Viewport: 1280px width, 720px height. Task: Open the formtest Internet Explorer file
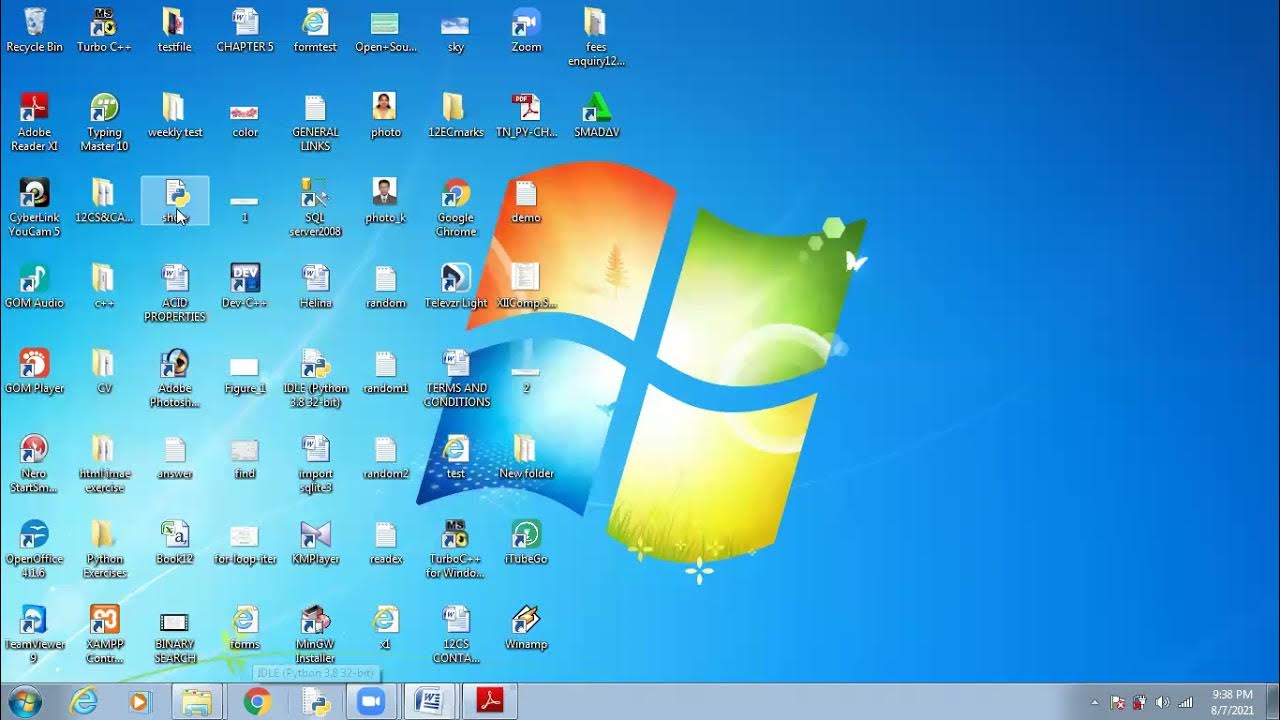pyautogui.click(x=315, y=30)
